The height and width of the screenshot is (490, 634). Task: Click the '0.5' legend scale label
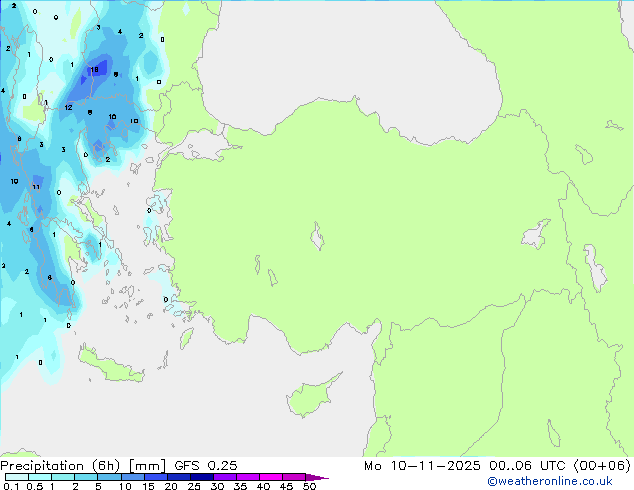(34, 486)
